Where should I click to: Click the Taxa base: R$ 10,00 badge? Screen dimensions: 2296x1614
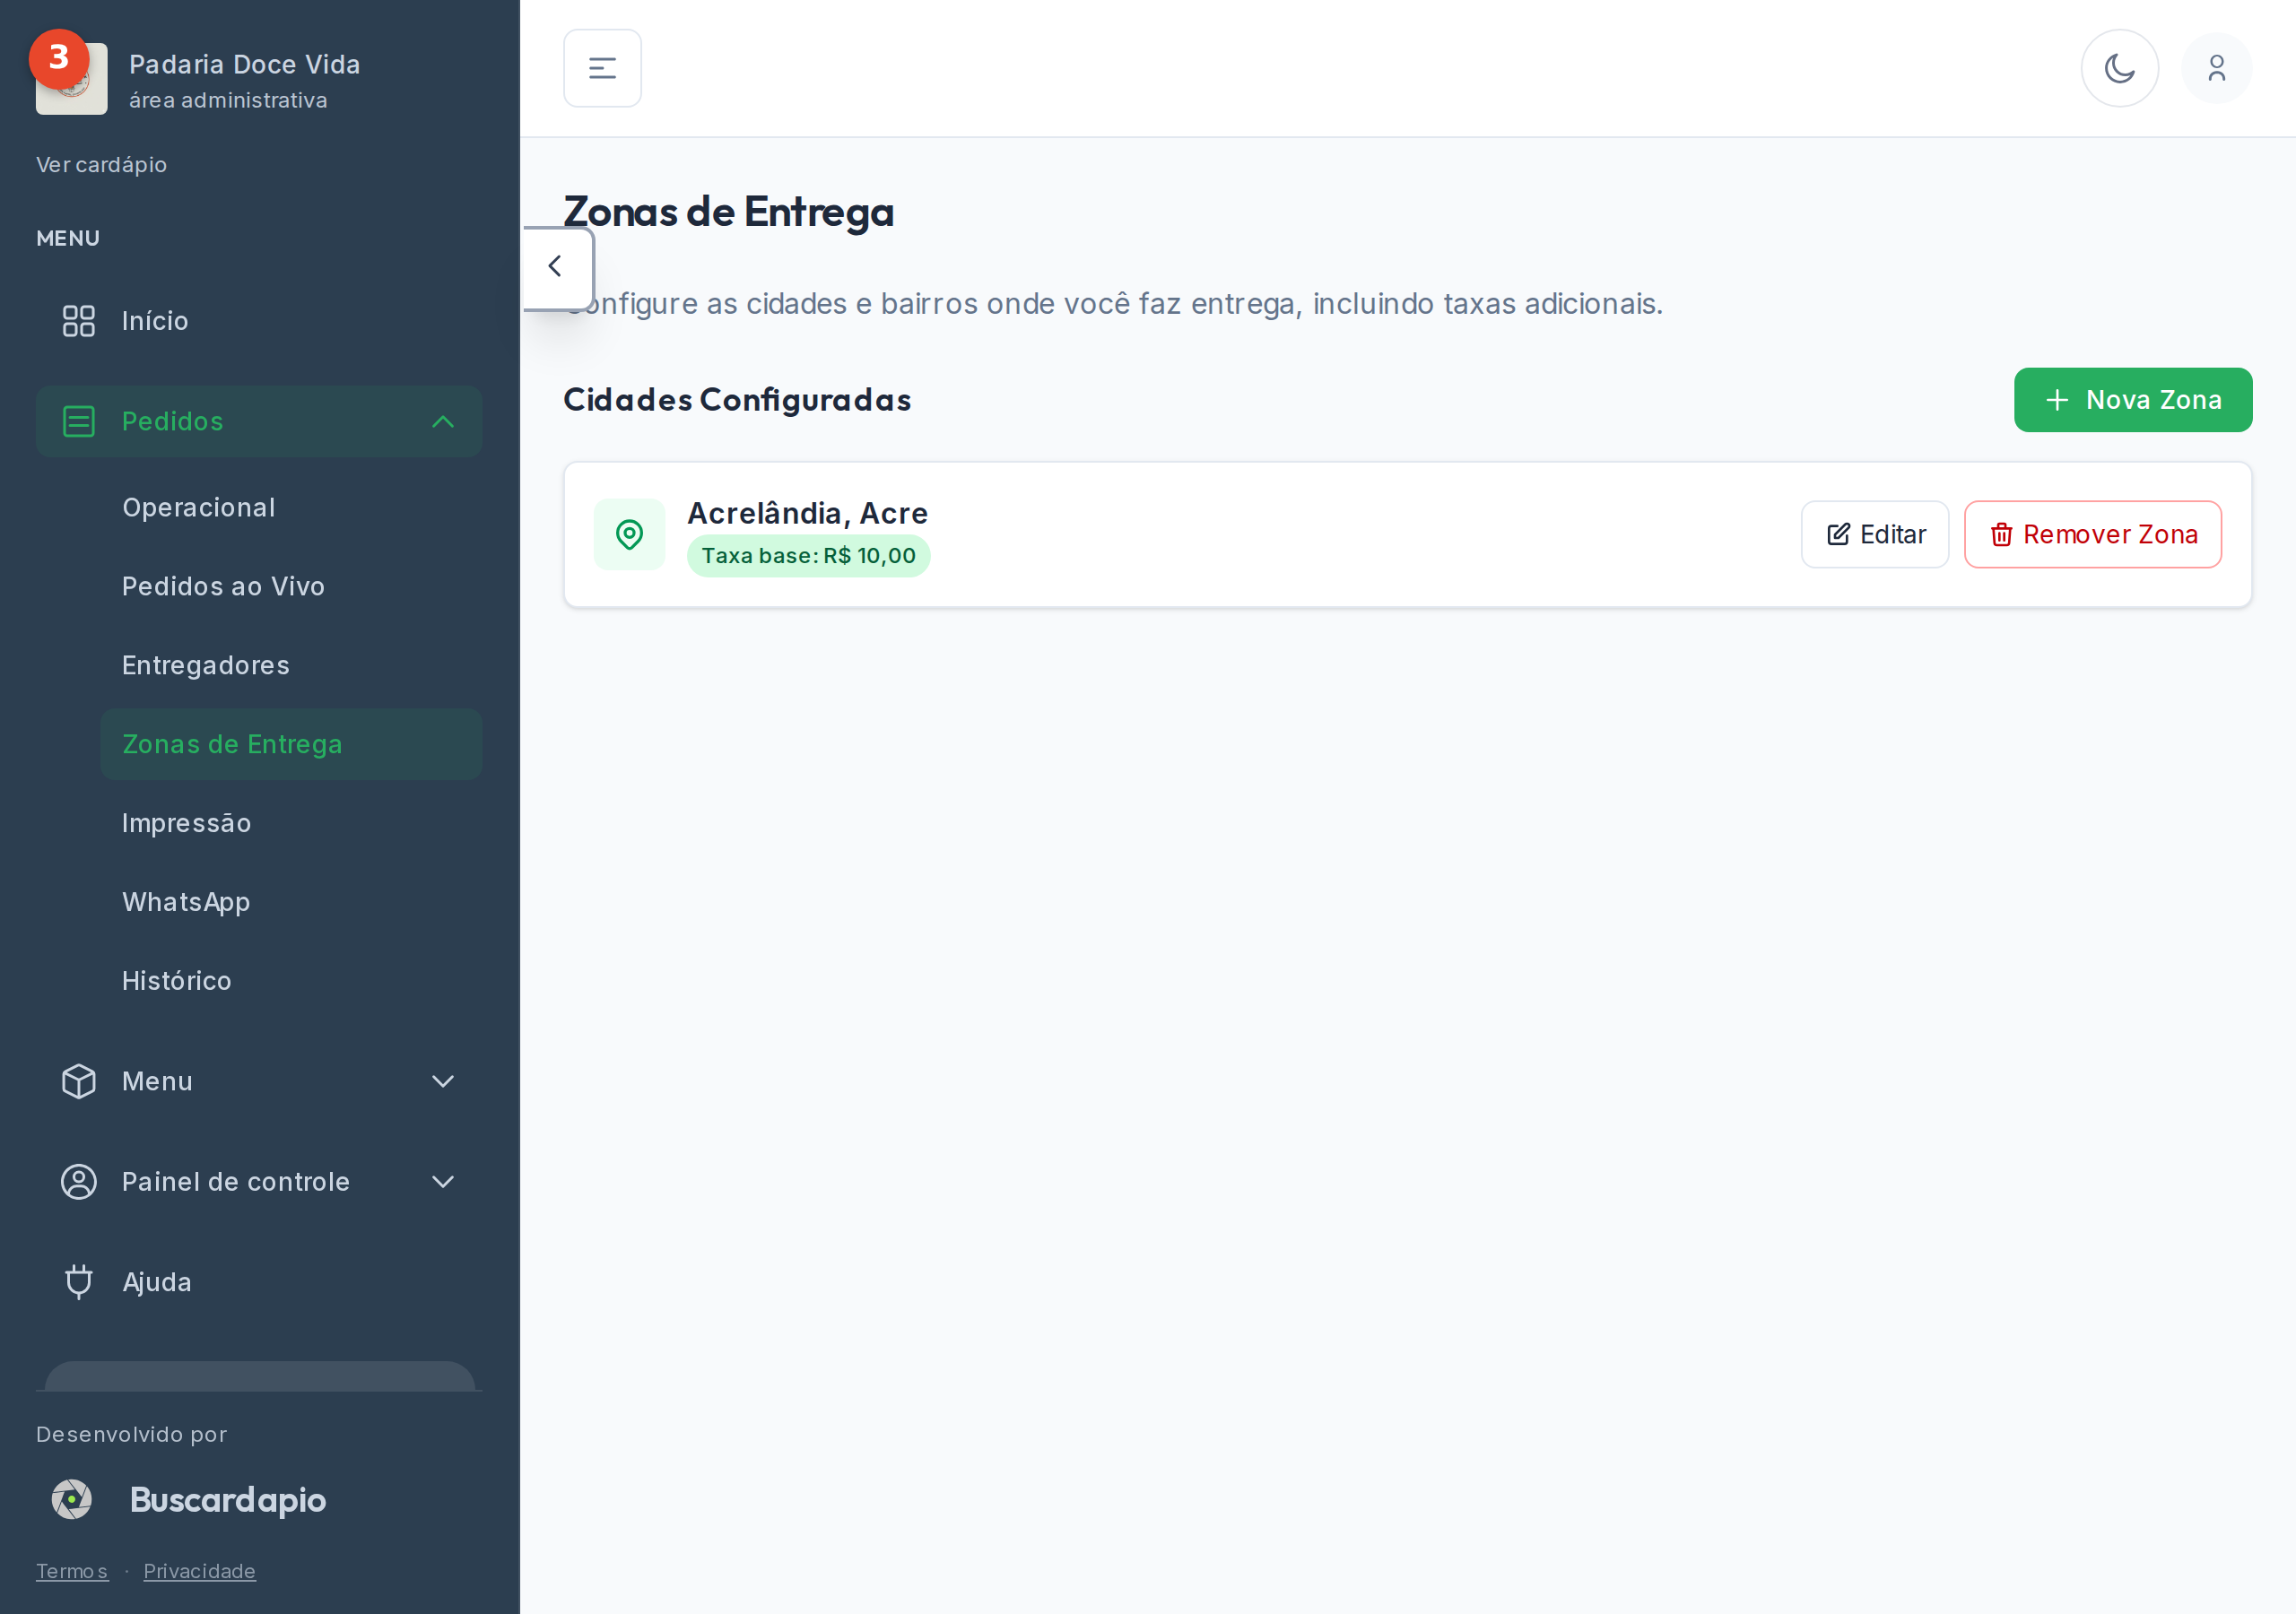(809, 556)
